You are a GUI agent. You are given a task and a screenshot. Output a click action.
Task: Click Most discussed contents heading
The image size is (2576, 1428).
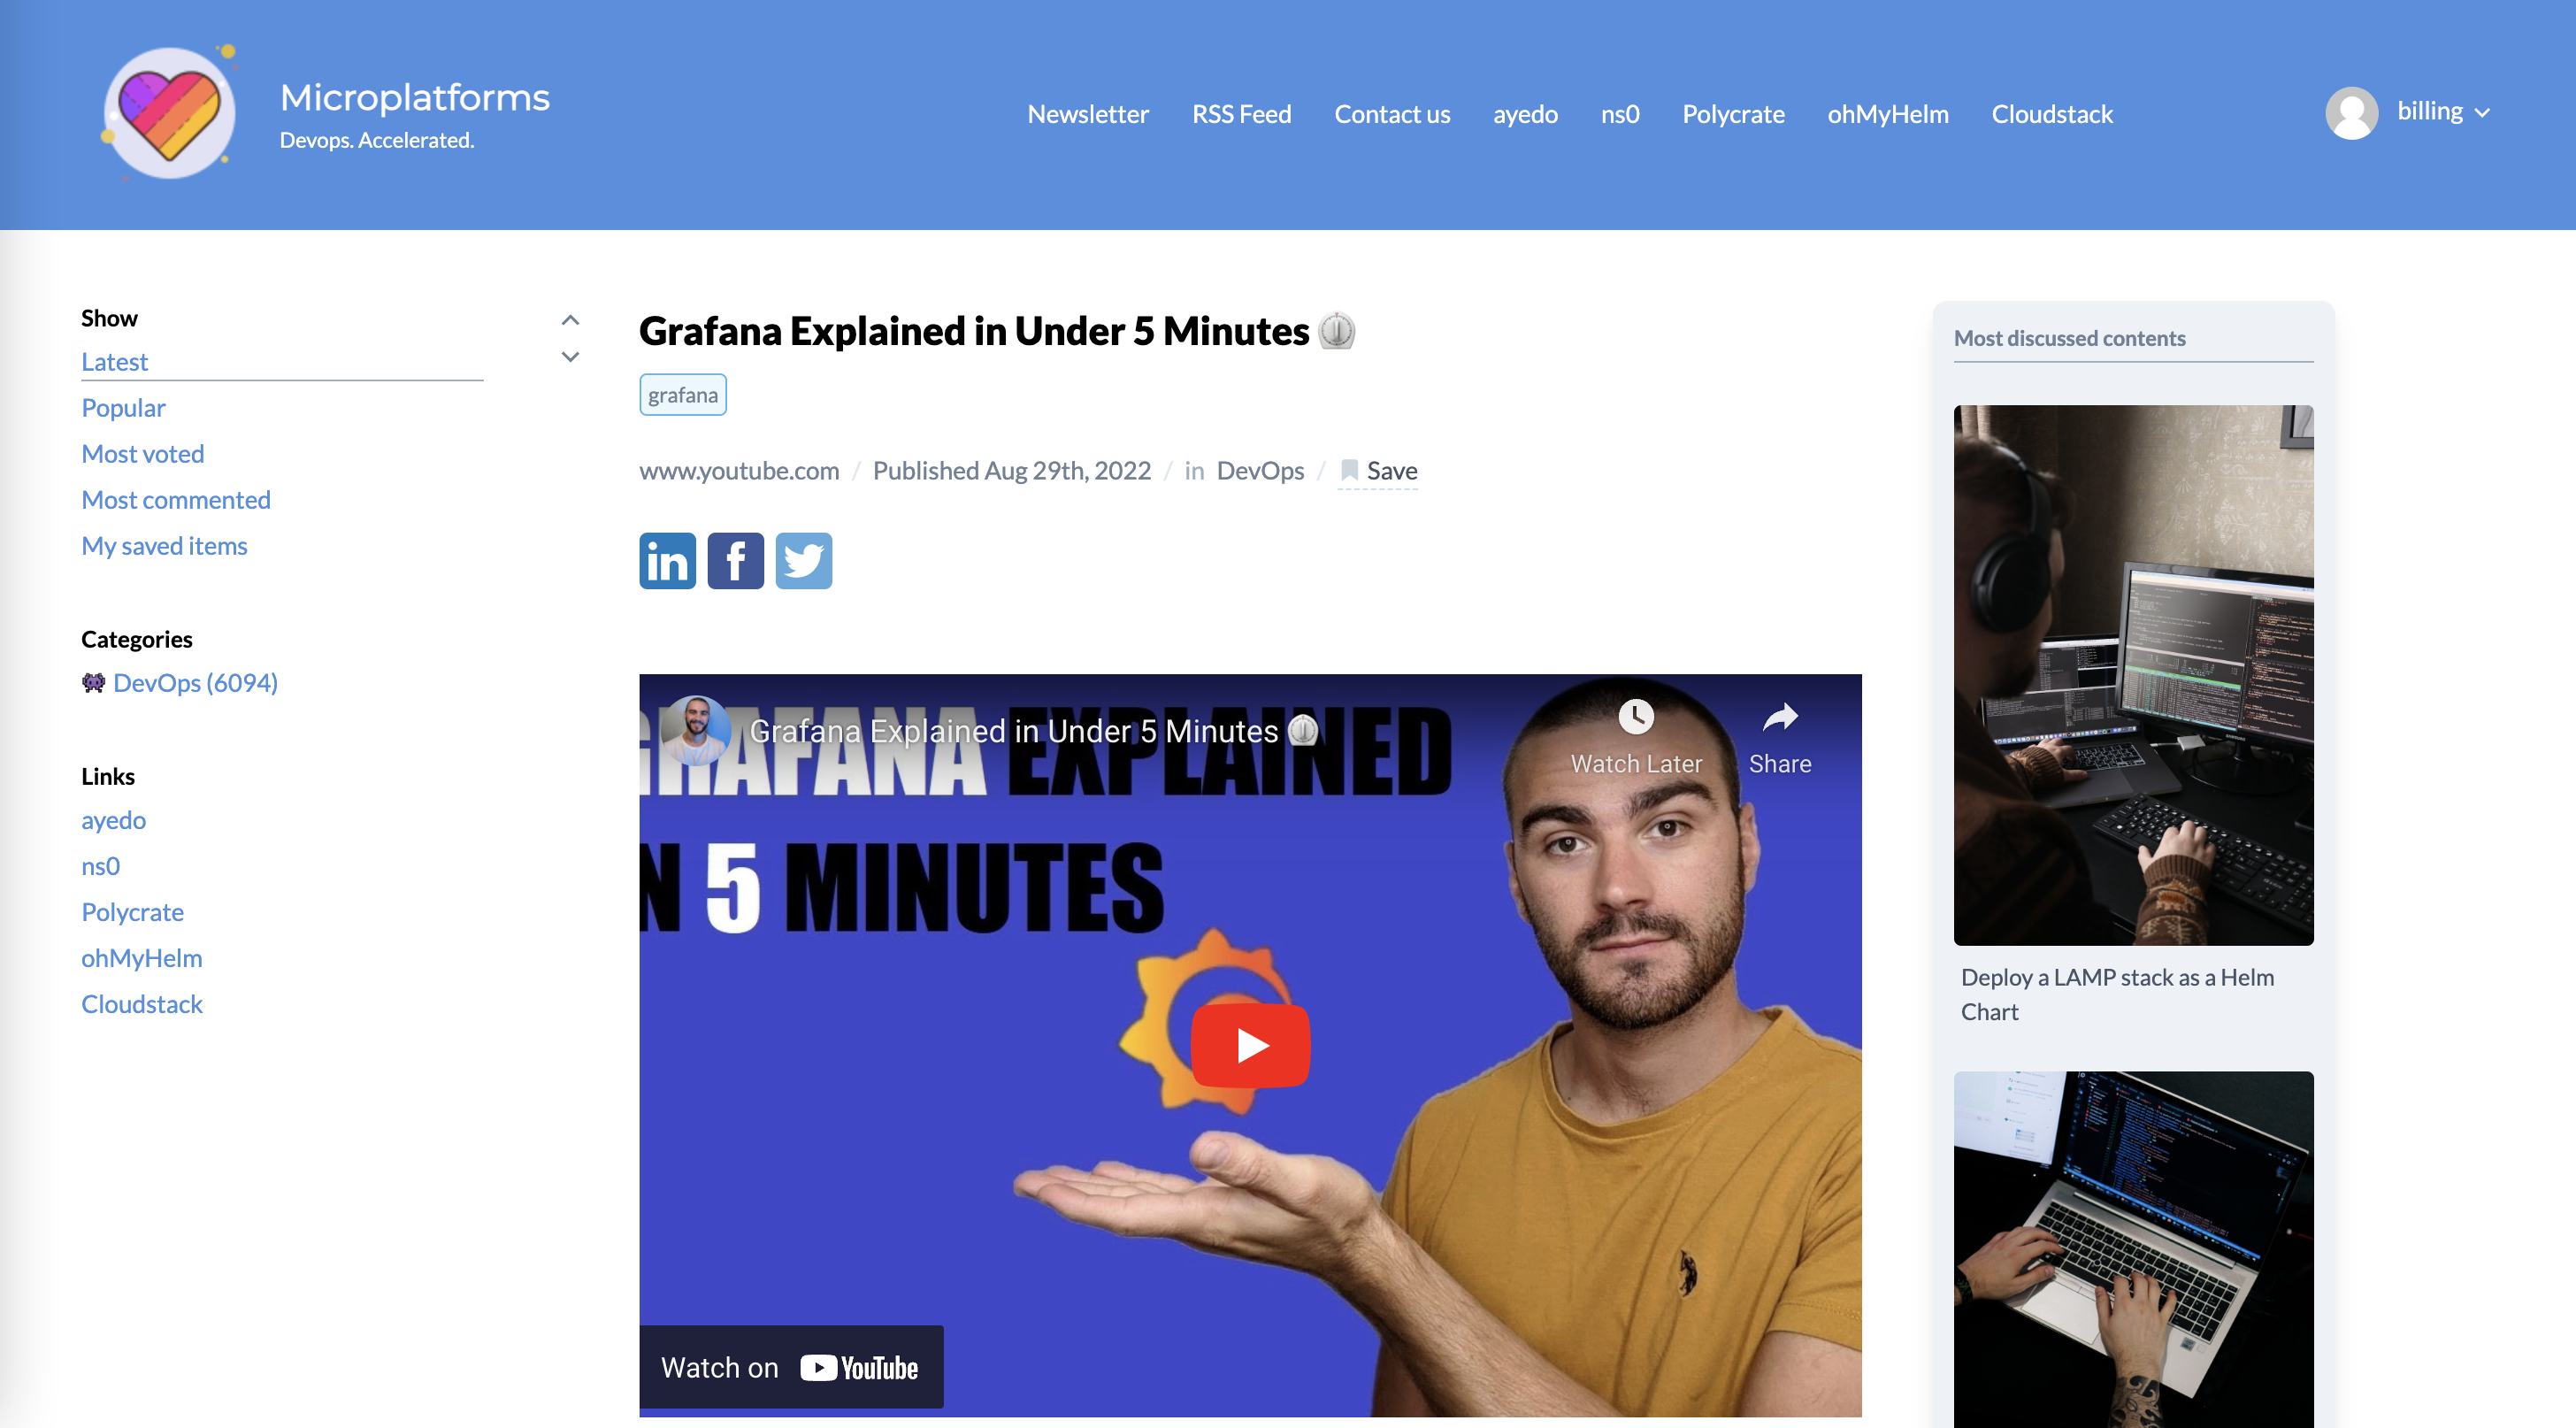pyautogui.click(x=2069, y=338)
